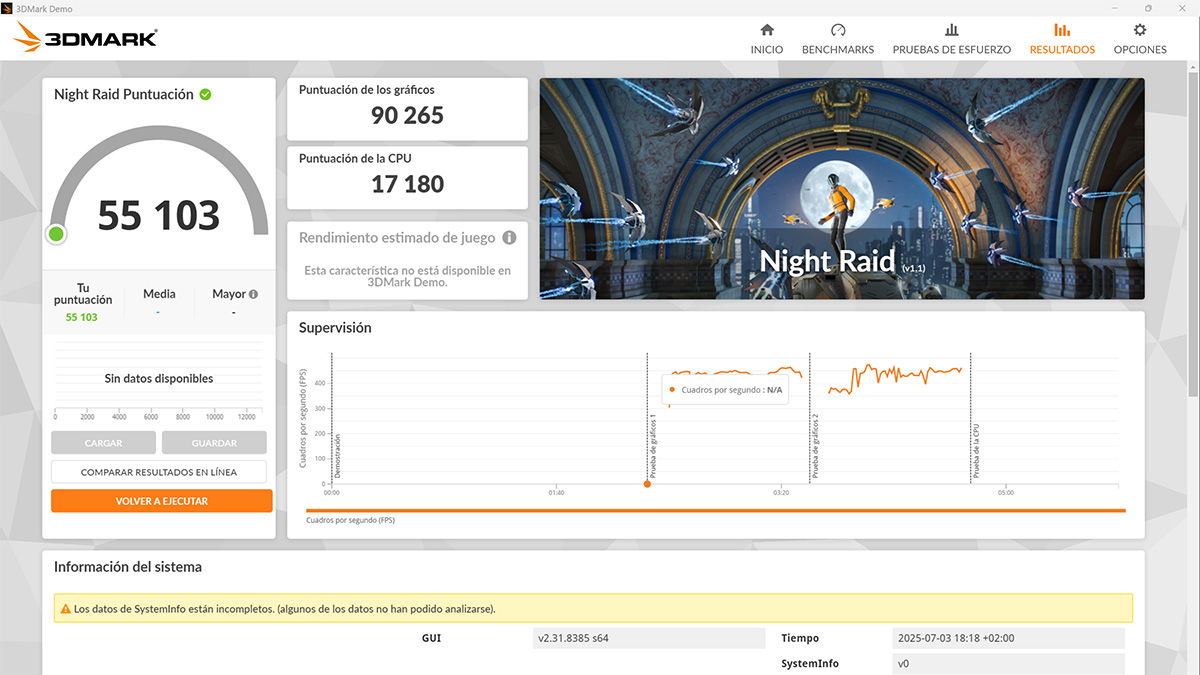Click the Prueba de gráficos 2 chart label
The width and height of the screenshot is (1200, 675).
coord(815,445)
